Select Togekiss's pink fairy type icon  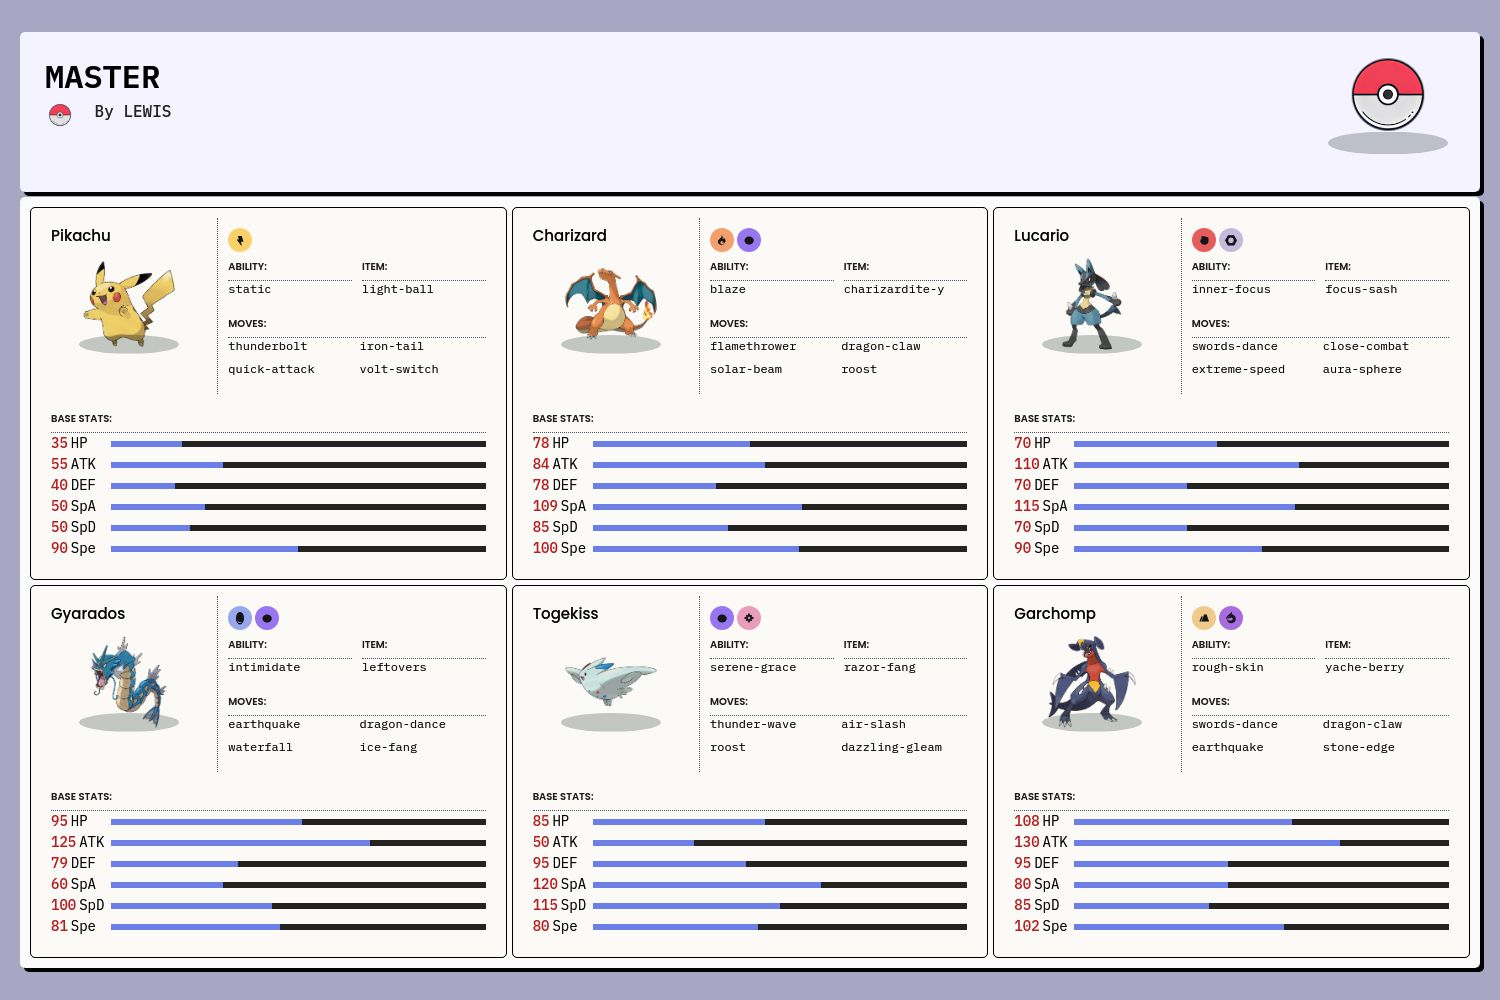click(x=749, y=618)
